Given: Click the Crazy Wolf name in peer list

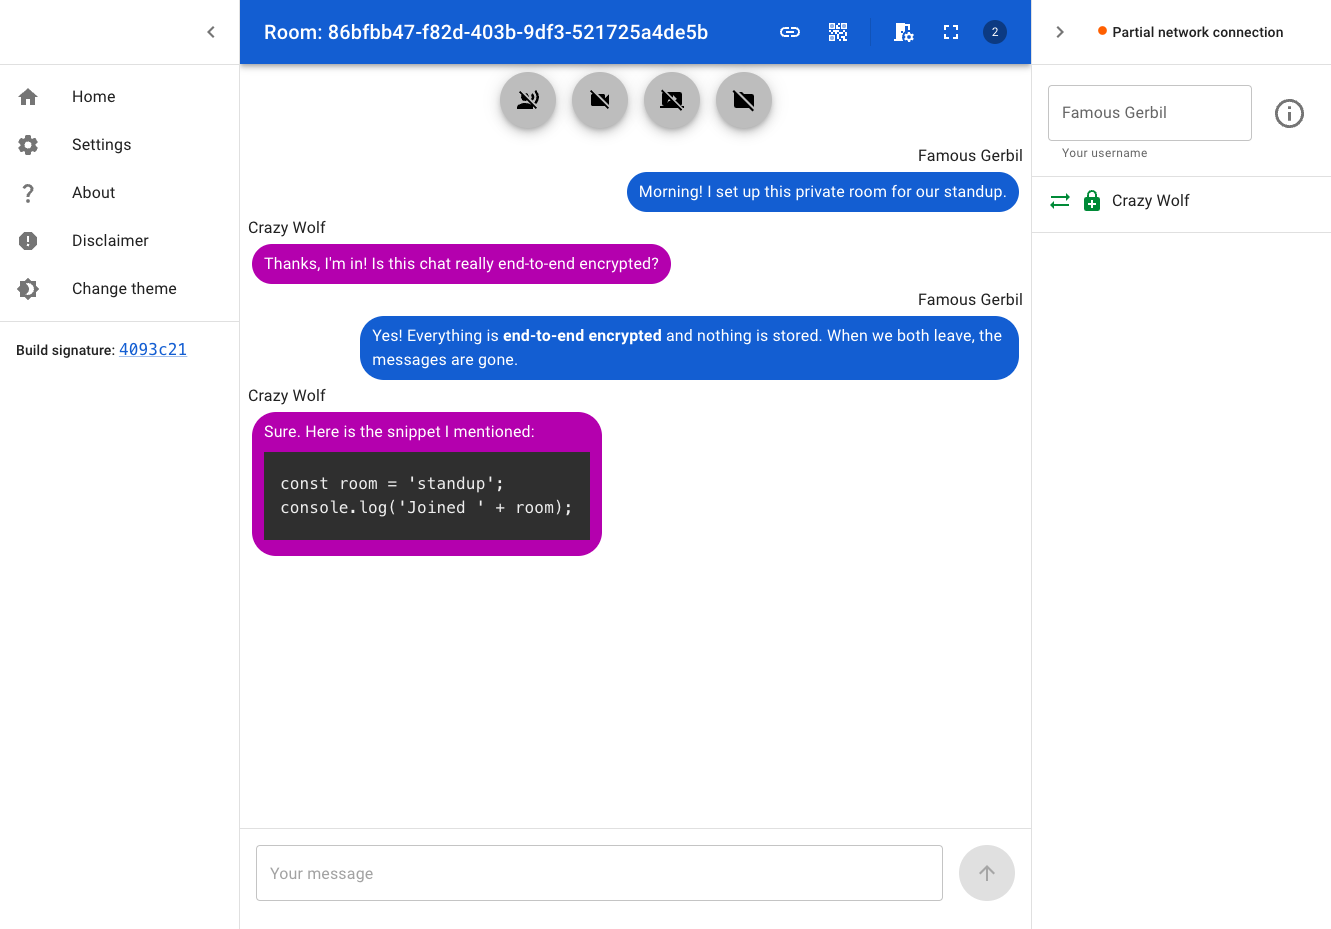Looking at the screenshot, I should click(x=1151, y=201).
